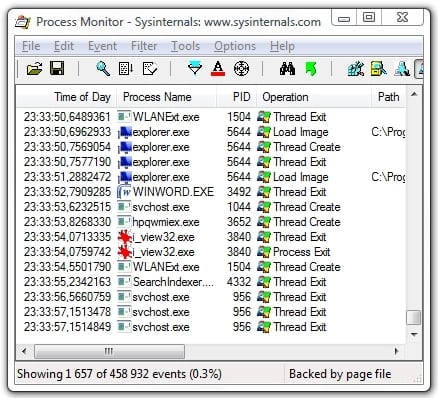Select the timestamp 23:33:50,7577190
The image size is (438, 398).
(x=67, y=162)
